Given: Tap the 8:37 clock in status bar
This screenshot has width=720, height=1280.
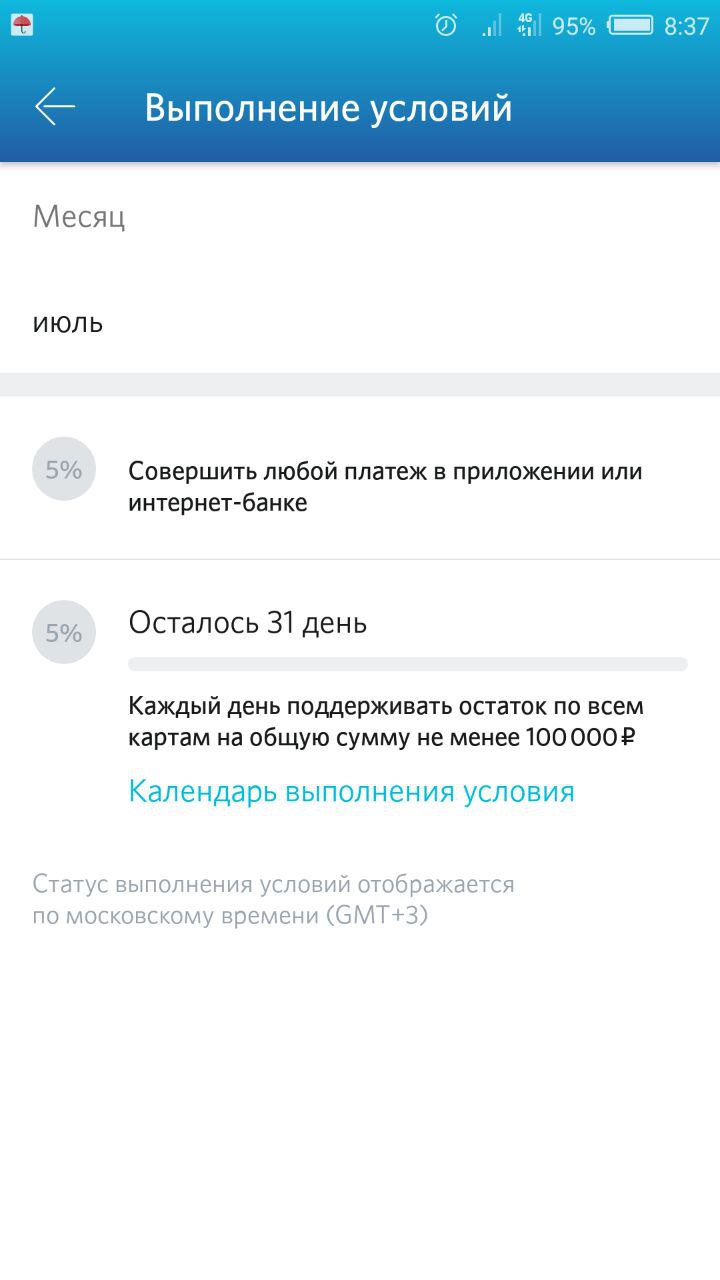Looking at the screenshot, I should pyautogui.click(x=686, y=26).
